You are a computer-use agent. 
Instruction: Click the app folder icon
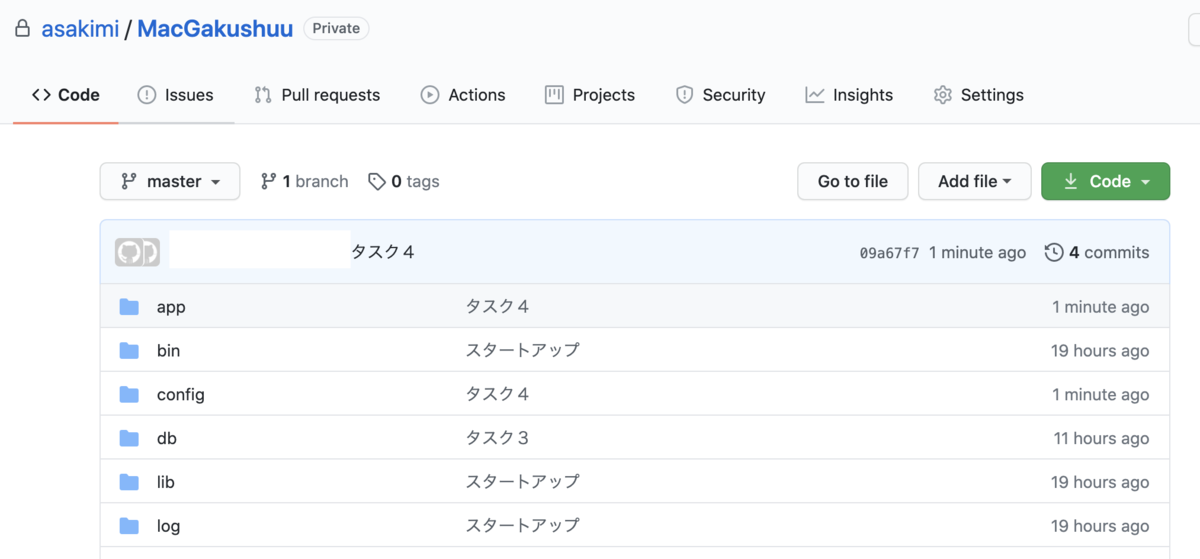tap(129, 306)
